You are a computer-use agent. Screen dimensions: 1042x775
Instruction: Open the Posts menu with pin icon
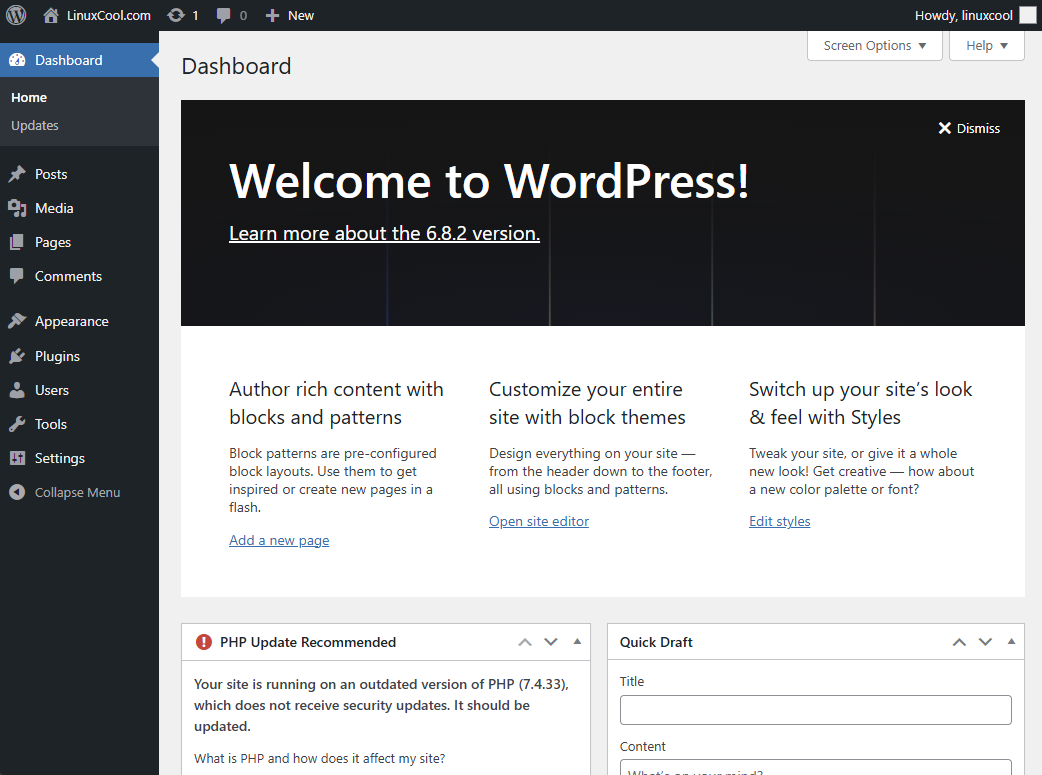click(17, 174)
